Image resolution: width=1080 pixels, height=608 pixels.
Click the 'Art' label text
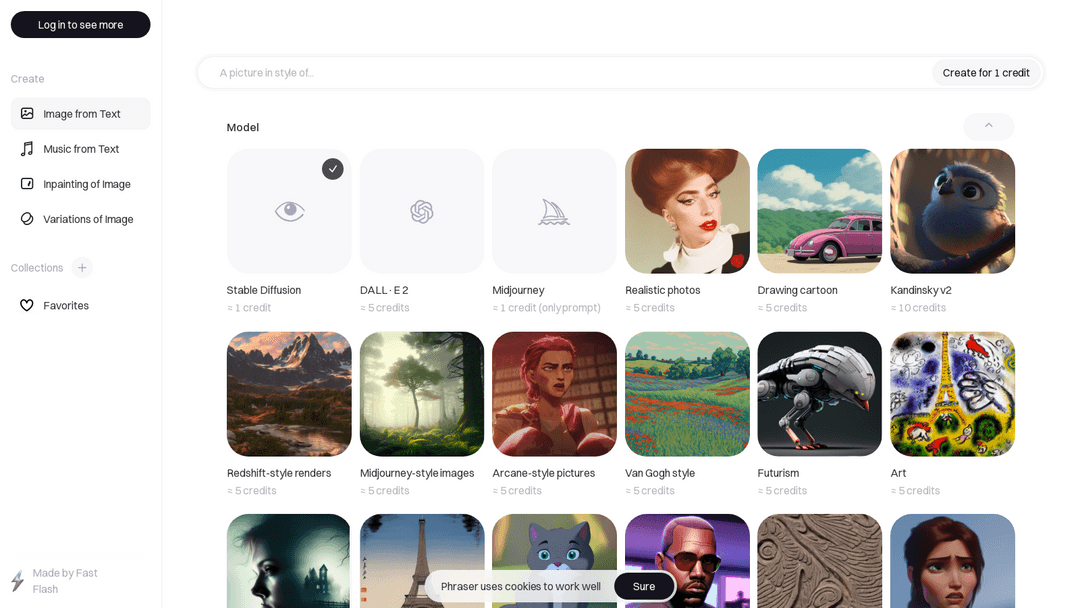[898, 473]
